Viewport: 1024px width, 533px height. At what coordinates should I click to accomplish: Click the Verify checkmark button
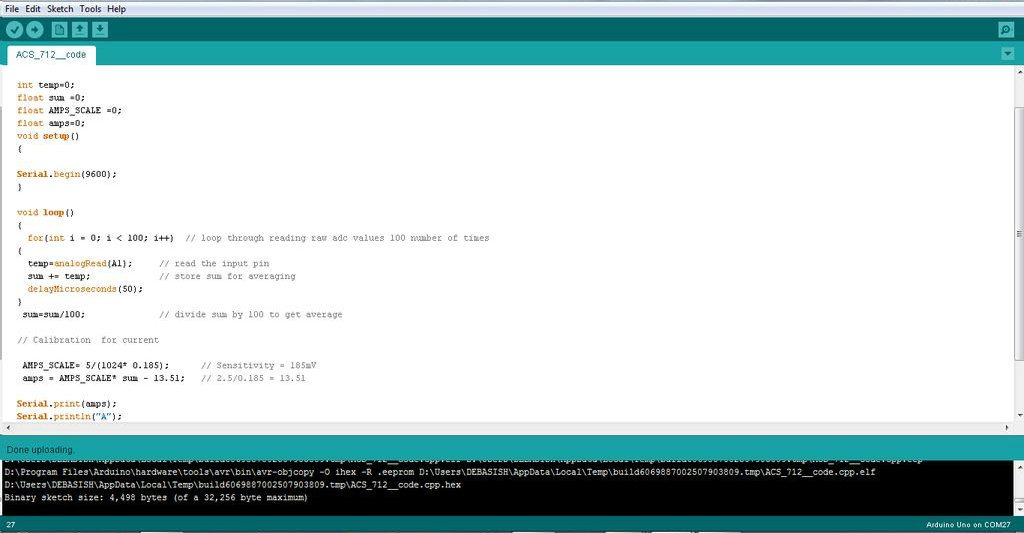14,29
